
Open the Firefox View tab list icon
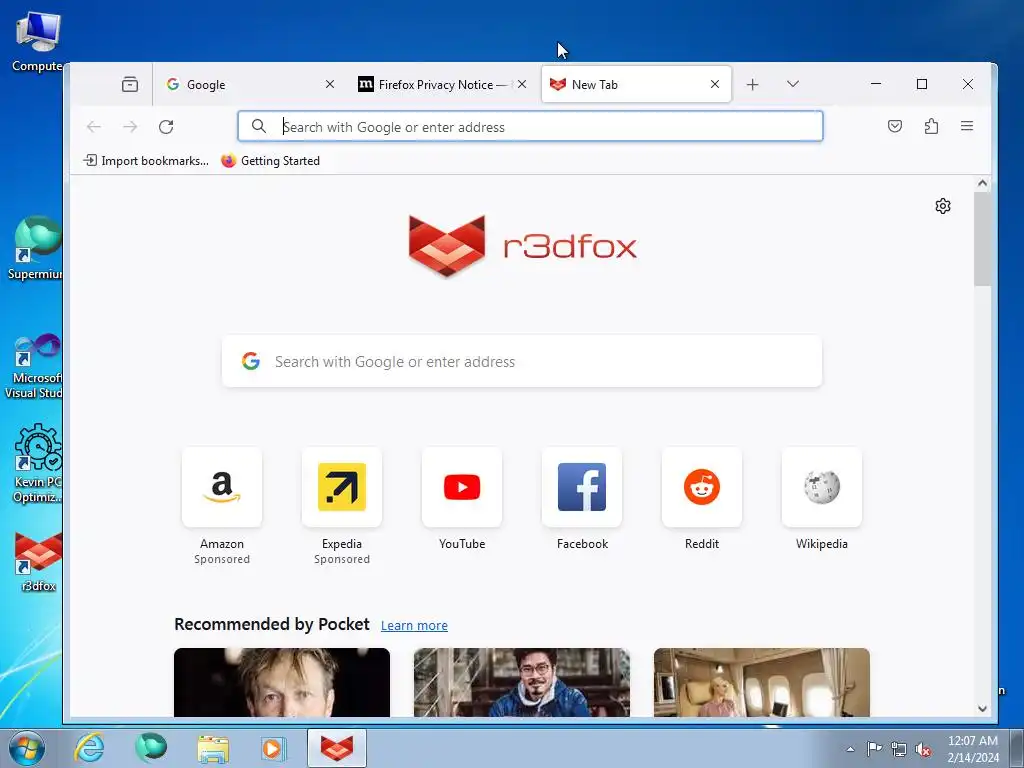(x=129, y=84)
